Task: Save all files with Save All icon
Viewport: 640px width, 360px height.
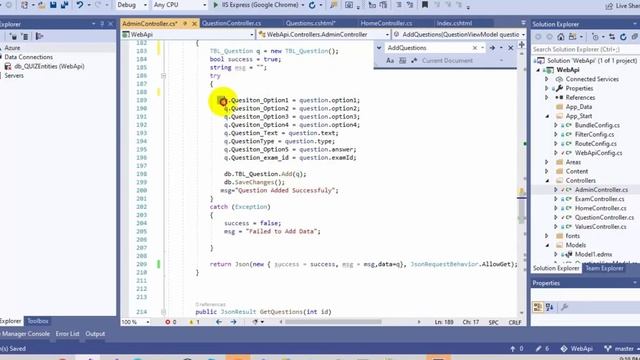Action: (64, 5)
